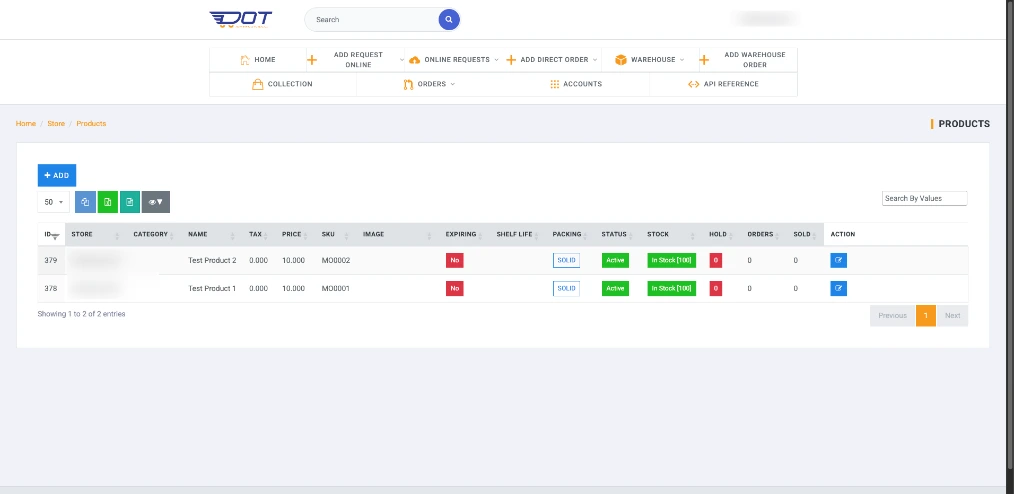Click the top Search input field
Screen dimensions: 1014x494
pos(372,19)
